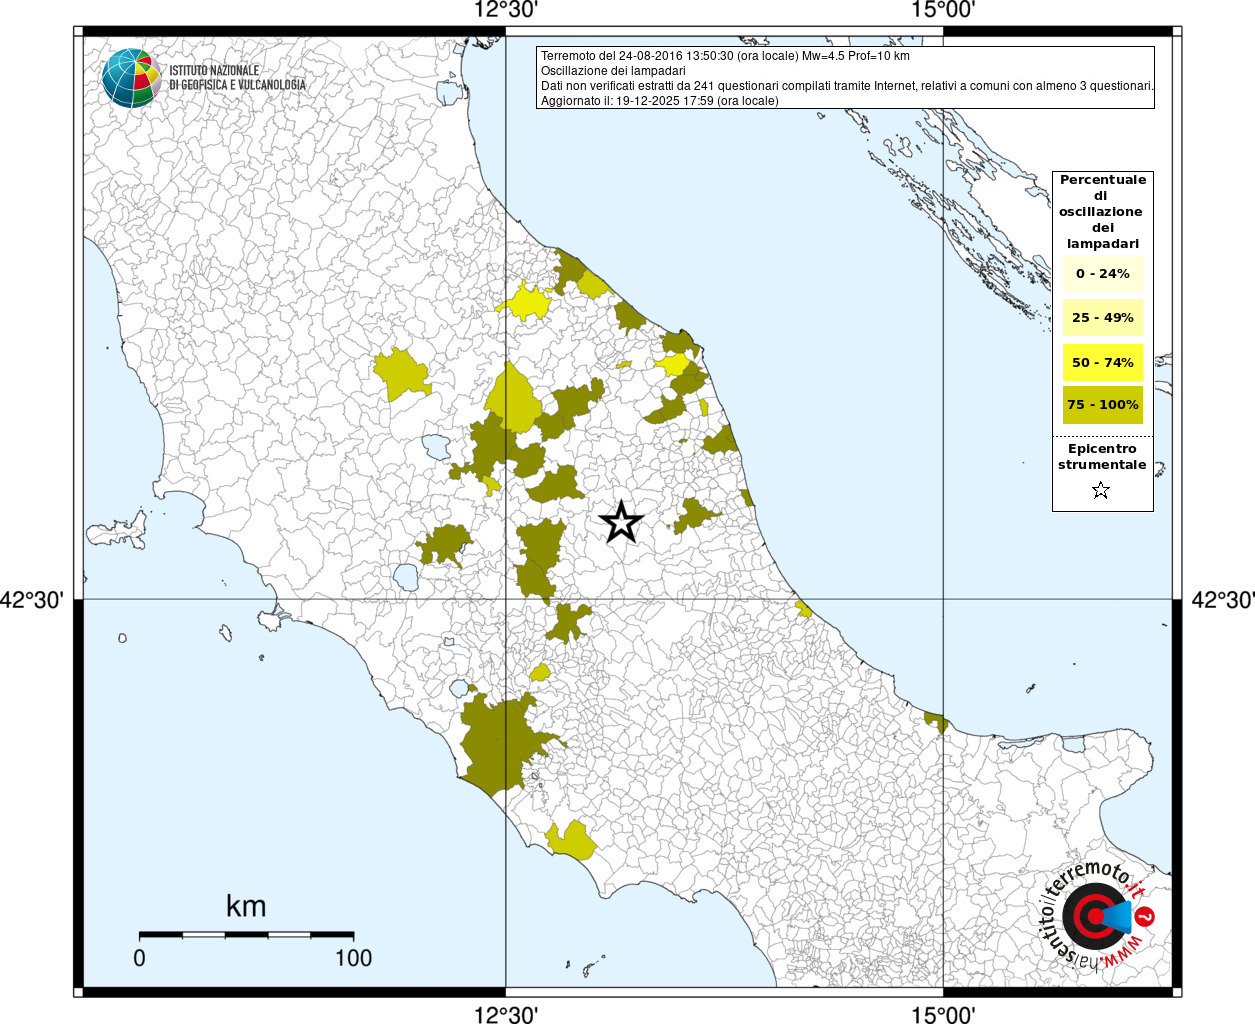This screenshot has height=1024, width=1255.
Task: Click the black epicenter star on the map
Action: 621,522
